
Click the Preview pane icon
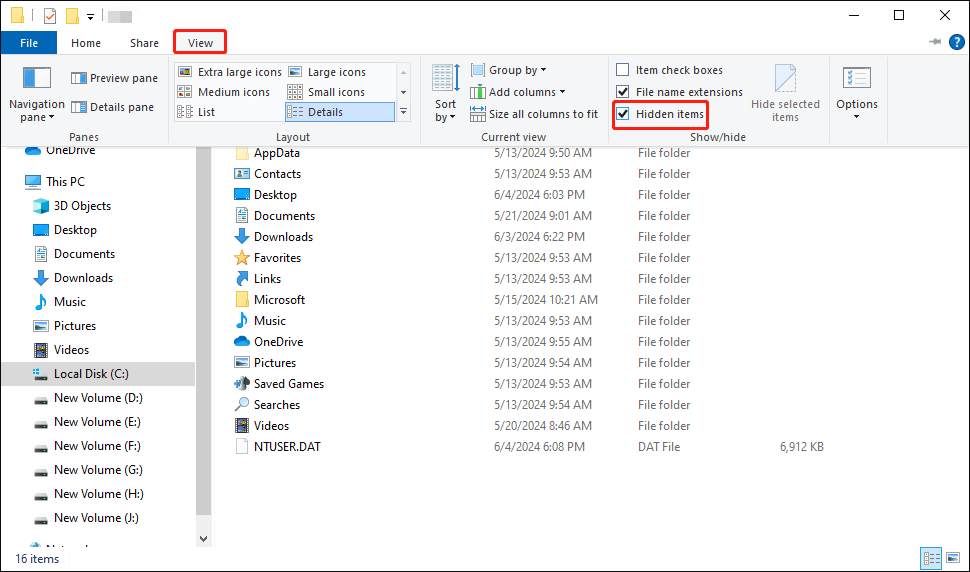80,78
